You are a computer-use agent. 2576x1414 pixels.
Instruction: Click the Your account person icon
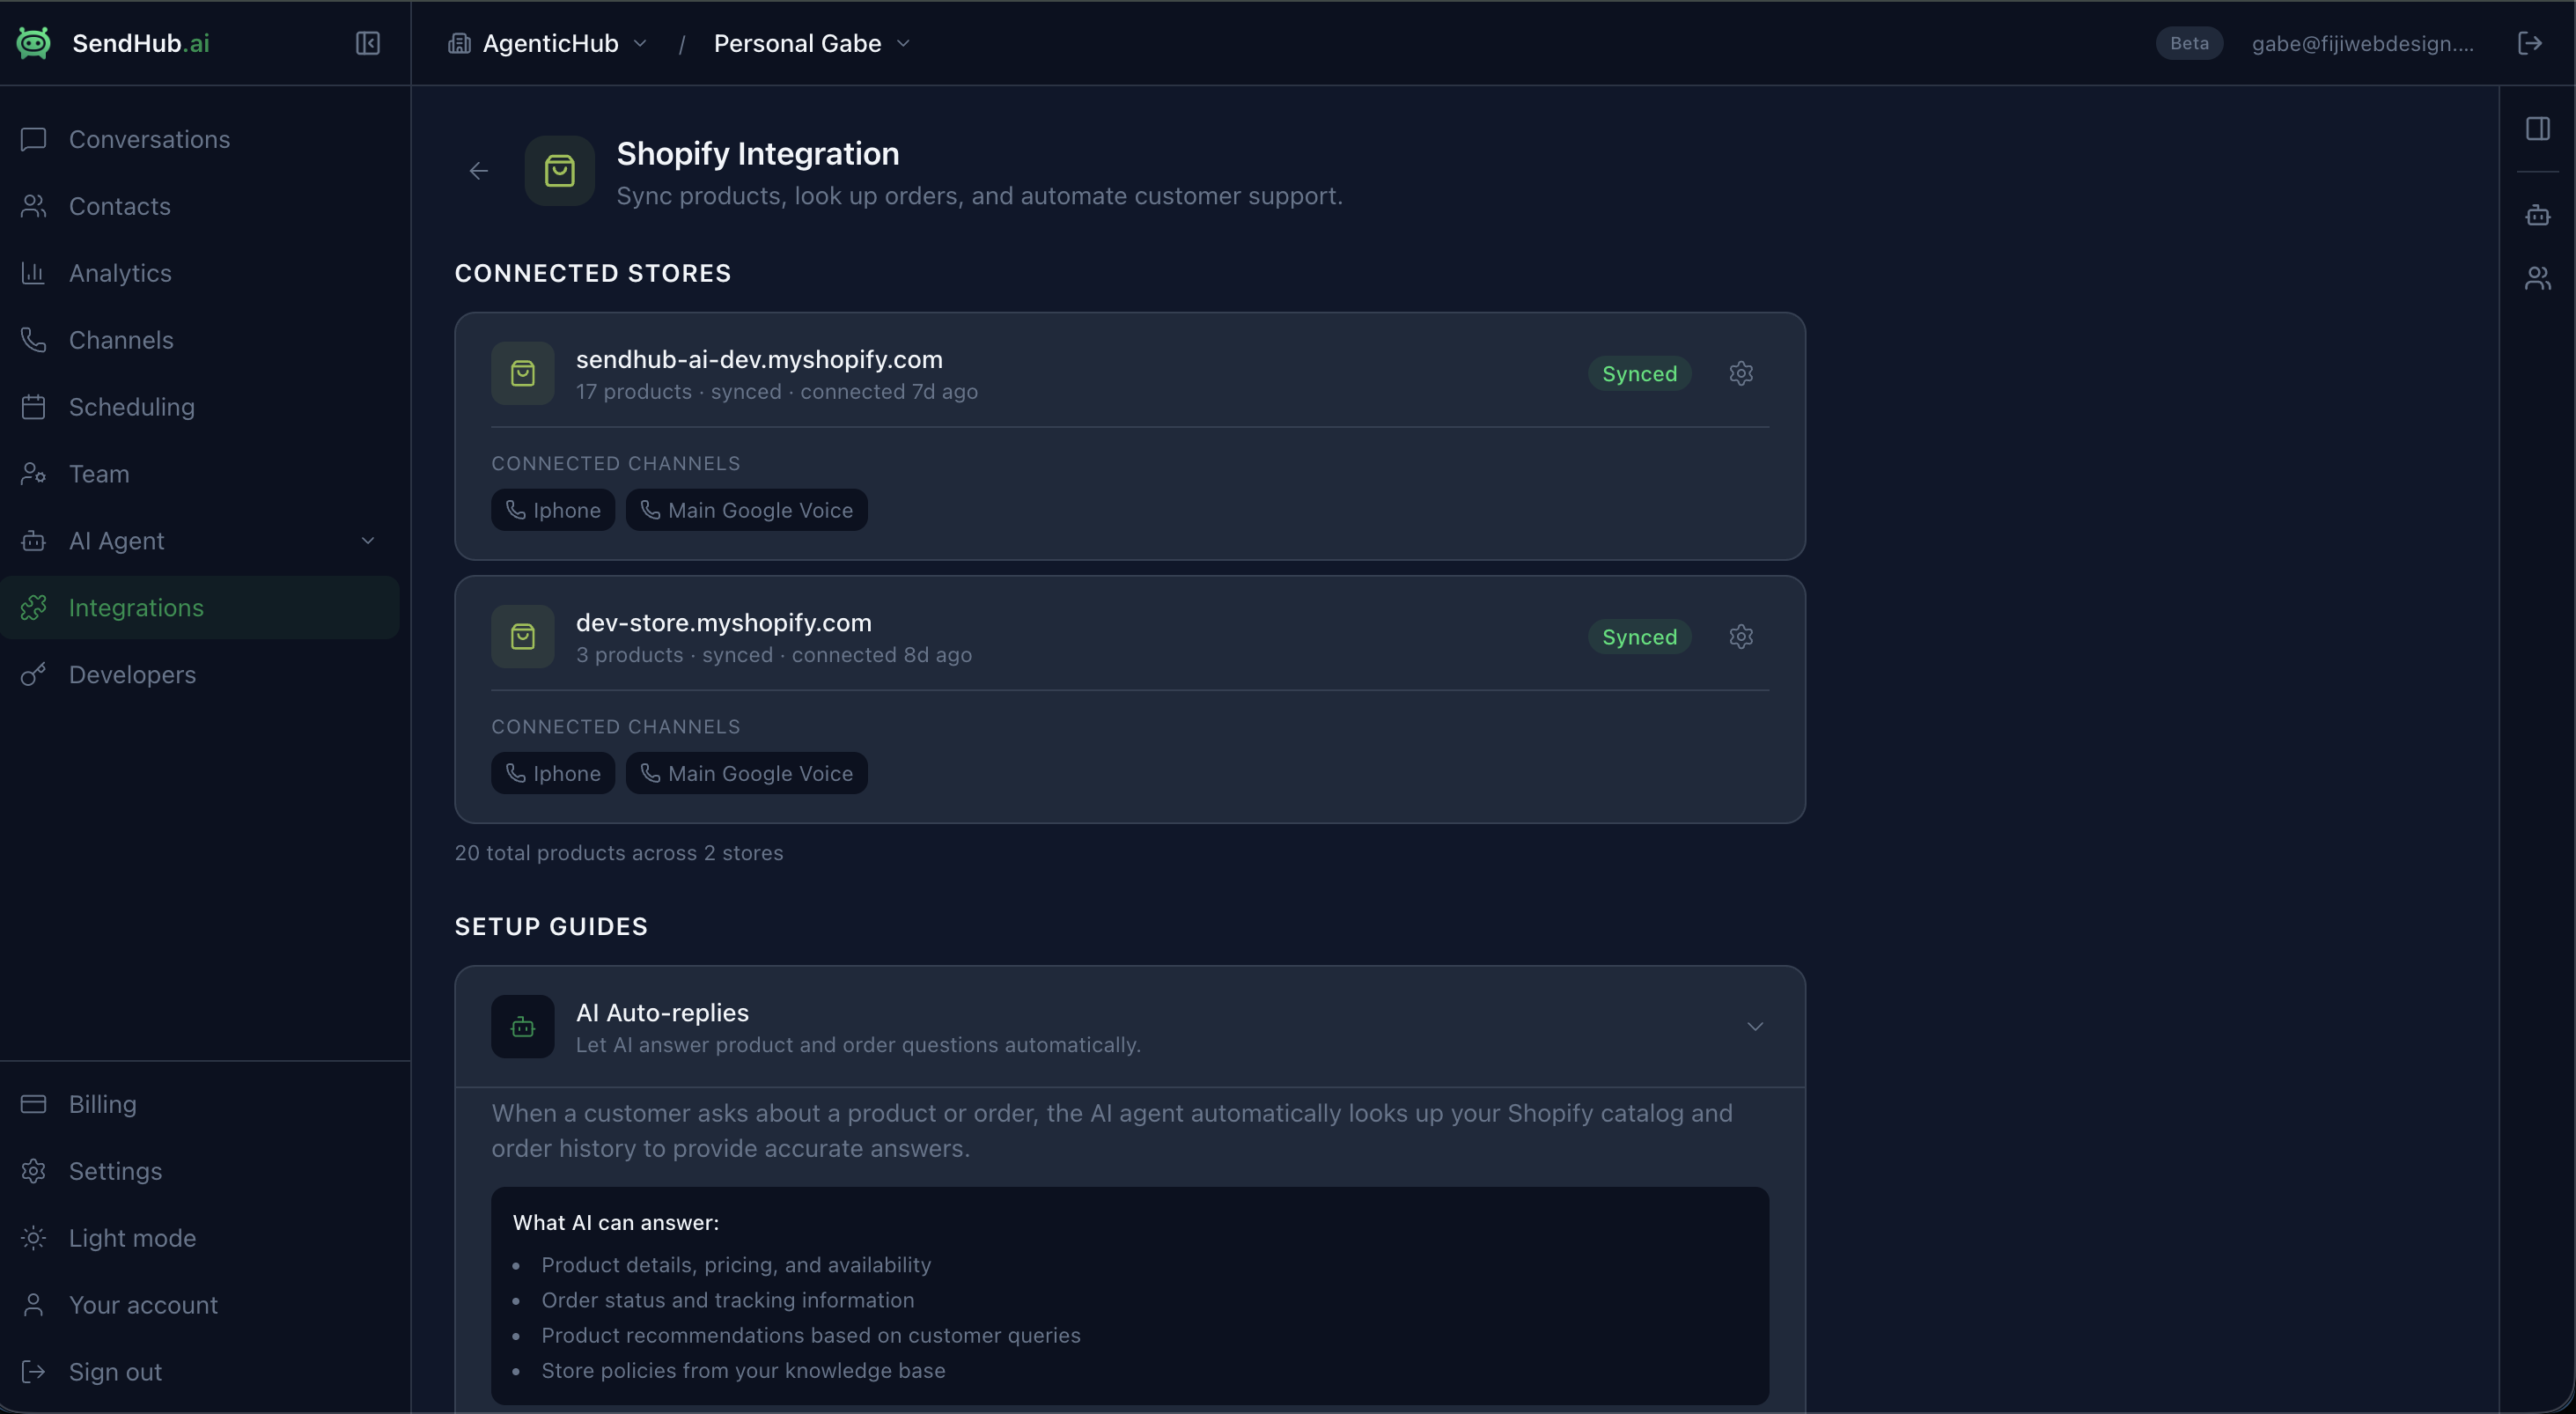pos(33,1305)
